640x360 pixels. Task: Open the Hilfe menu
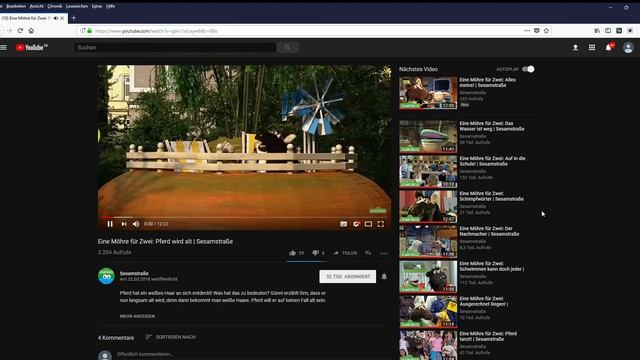111,6
